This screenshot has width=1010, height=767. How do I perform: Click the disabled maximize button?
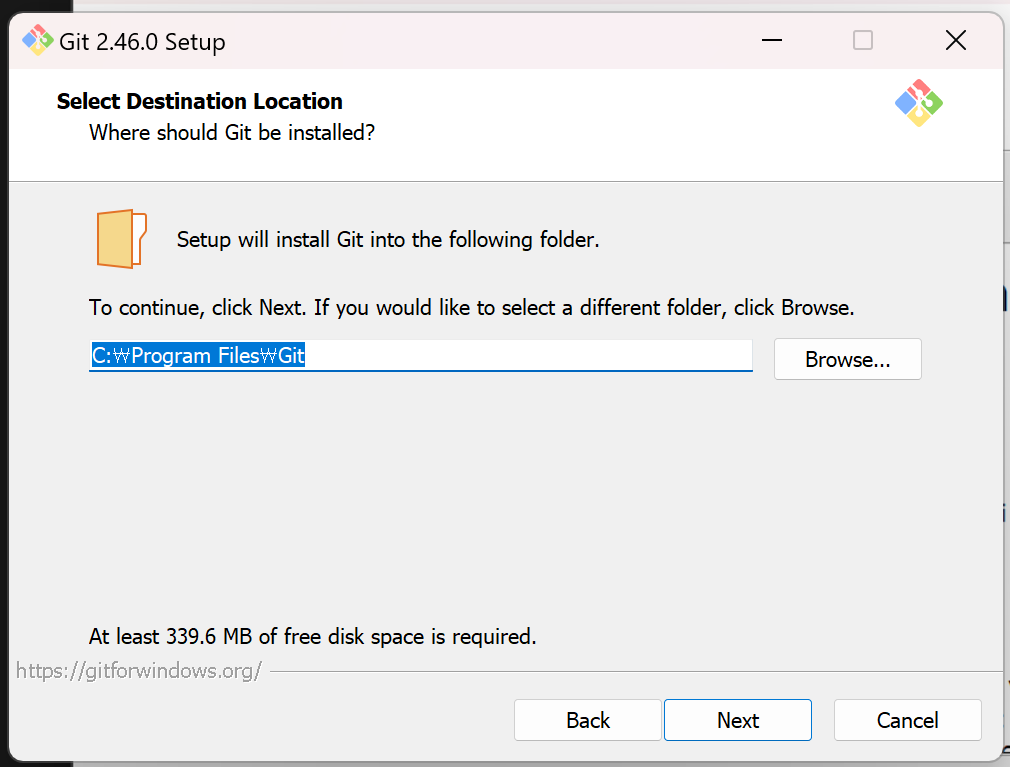[863, 41]
